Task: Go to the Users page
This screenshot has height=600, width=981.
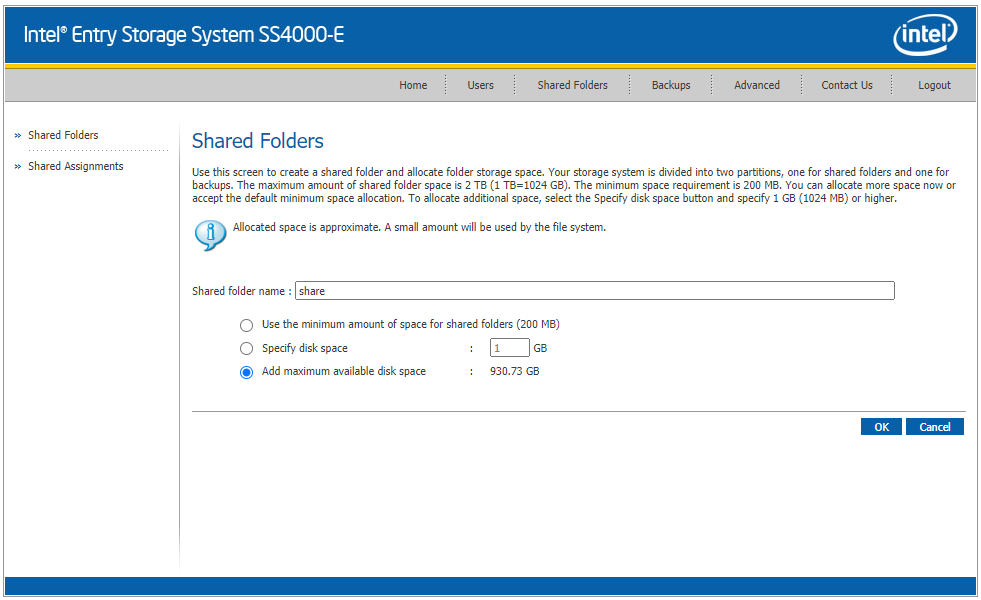Action: (x=480, y=85)
